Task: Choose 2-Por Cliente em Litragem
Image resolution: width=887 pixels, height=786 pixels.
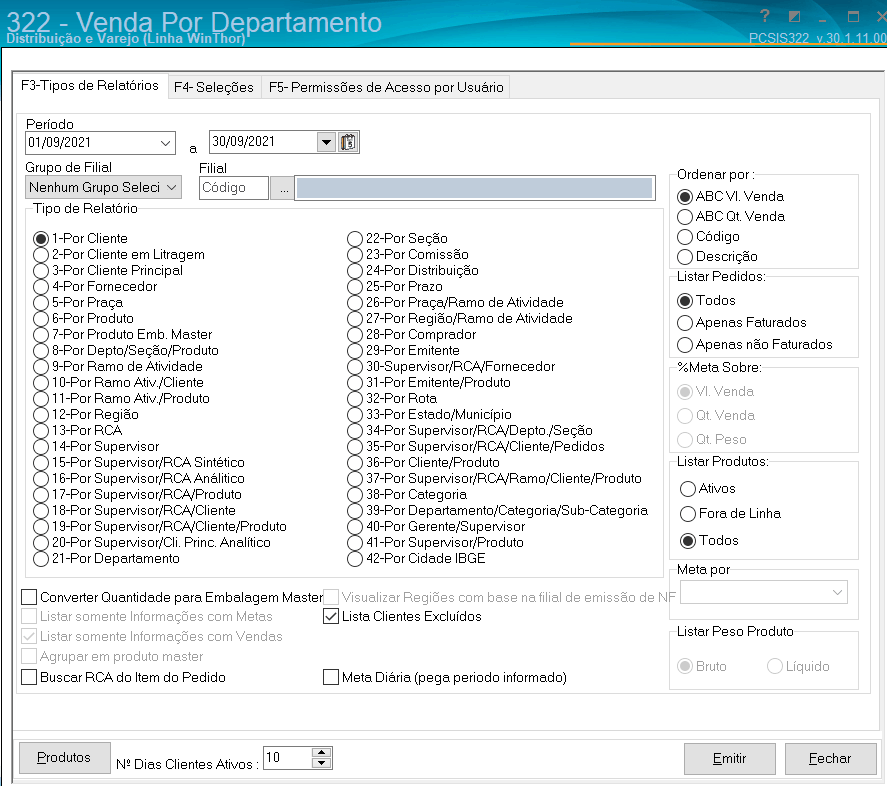Action: click(41, 255)
